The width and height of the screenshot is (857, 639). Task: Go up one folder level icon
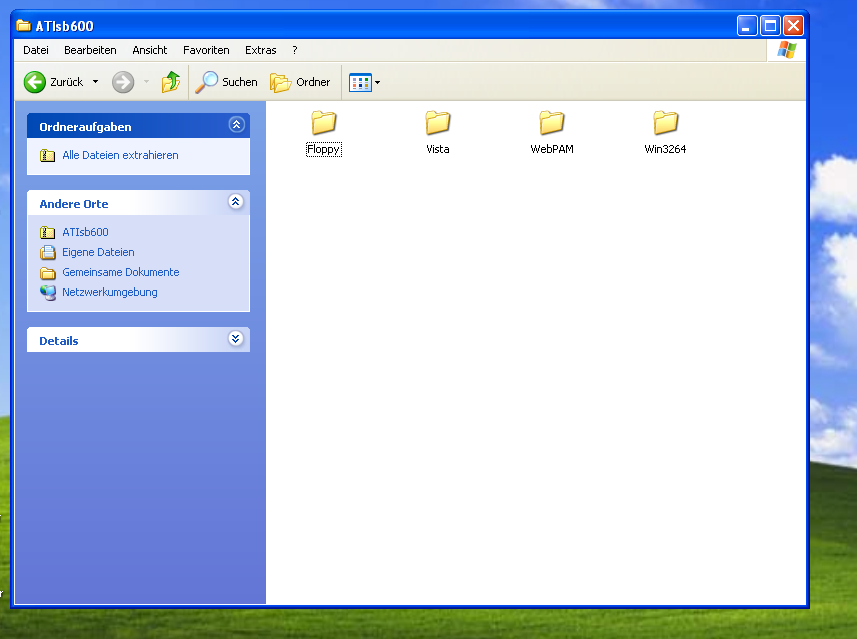pyautogui.click(x=171, y=83)
